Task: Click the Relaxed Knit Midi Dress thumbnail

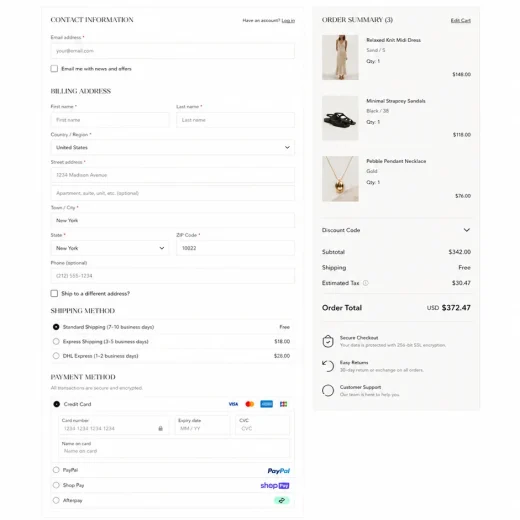Action: point(340,57)
